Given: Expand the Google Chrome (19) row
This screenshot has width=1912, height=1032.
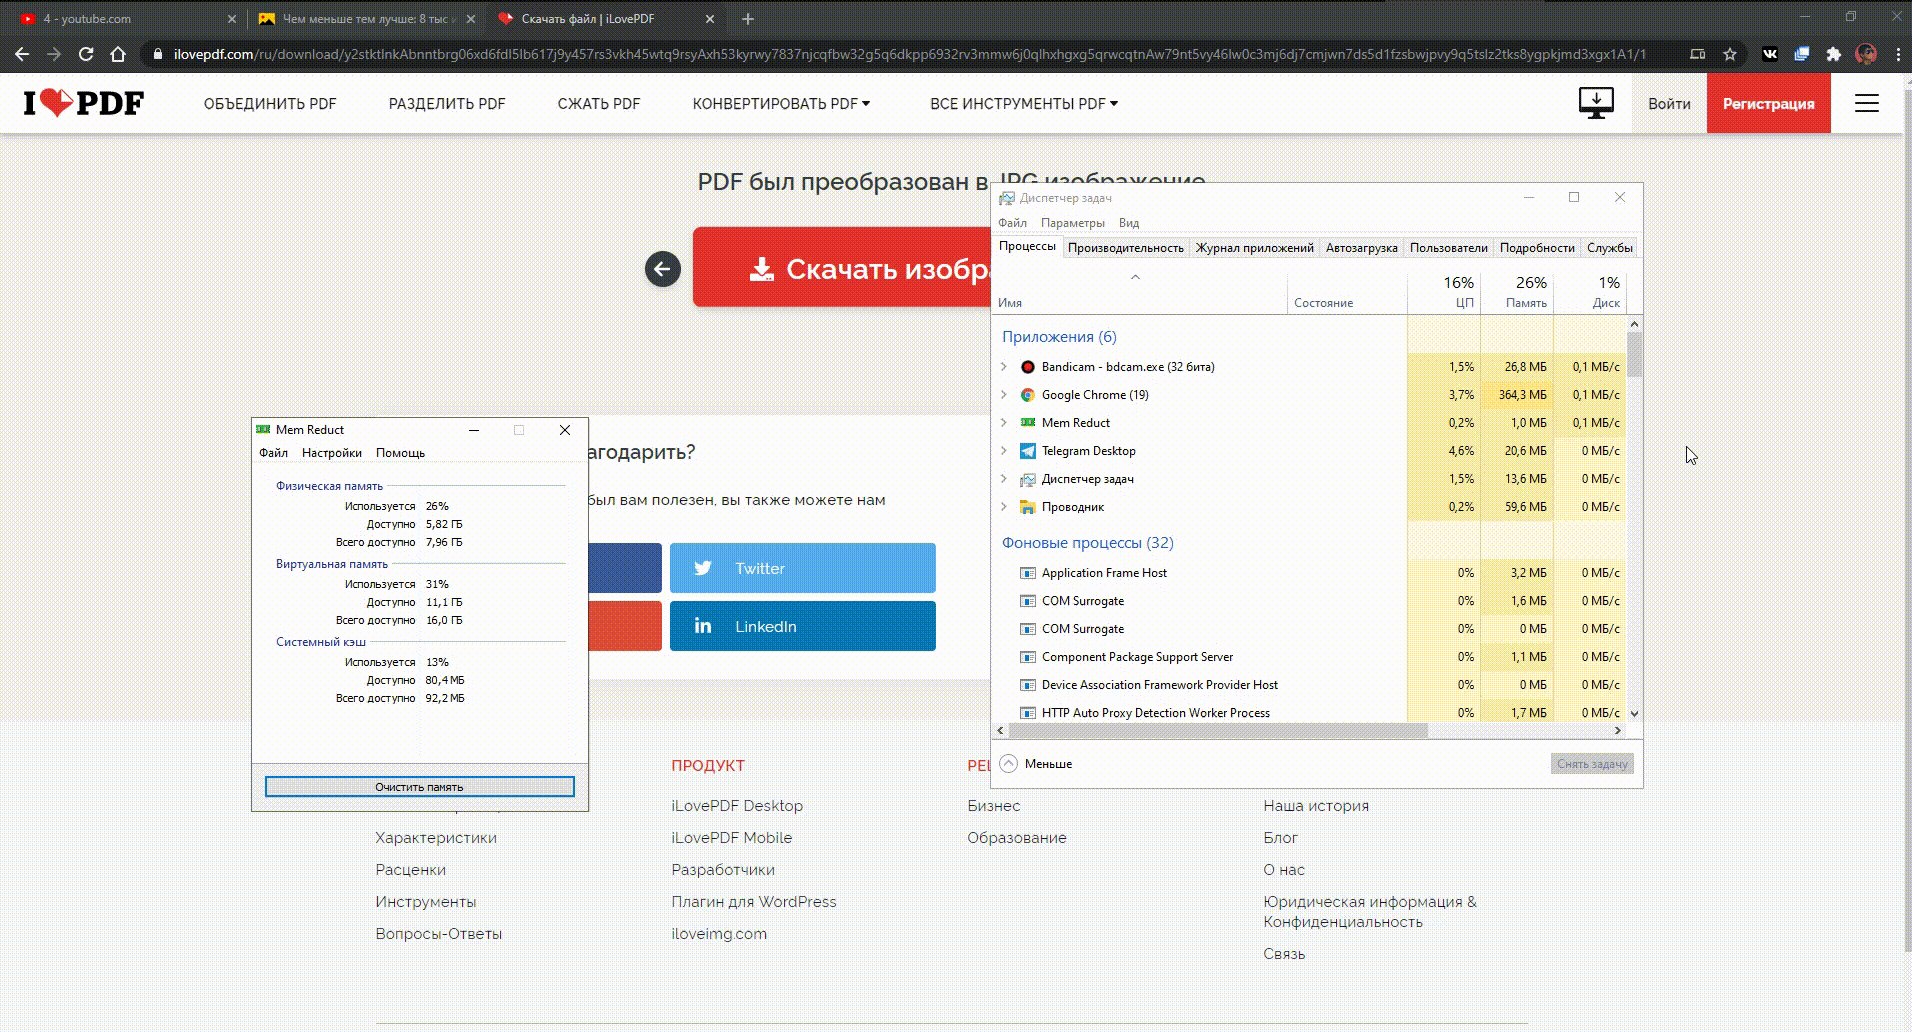Looking at the screenshot, I should (1004, 395).
